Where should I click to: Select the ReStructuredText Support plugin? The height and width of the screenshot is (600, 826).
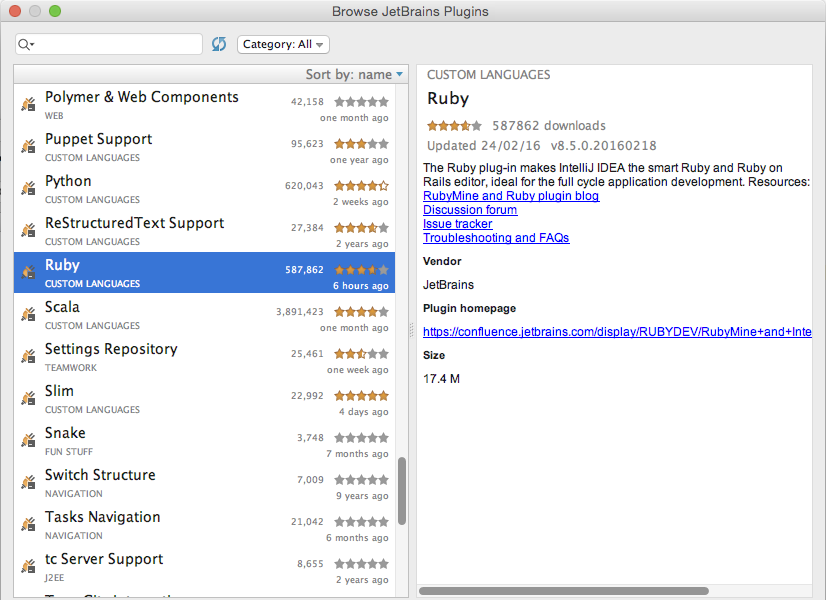(204, 231)
